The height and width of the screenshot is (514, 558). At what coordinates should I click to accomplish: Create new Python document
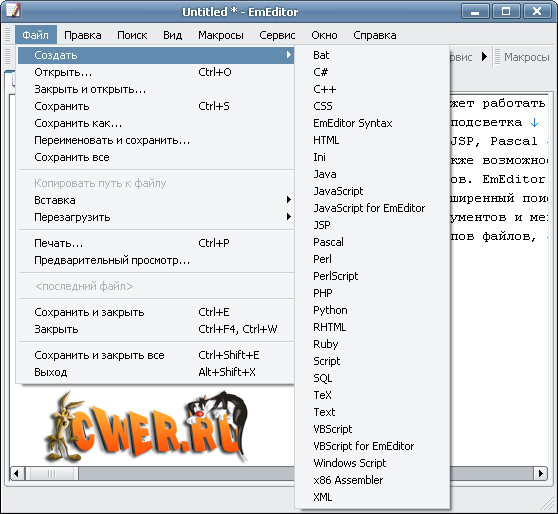pyautogui.click(x=372, y=310)
